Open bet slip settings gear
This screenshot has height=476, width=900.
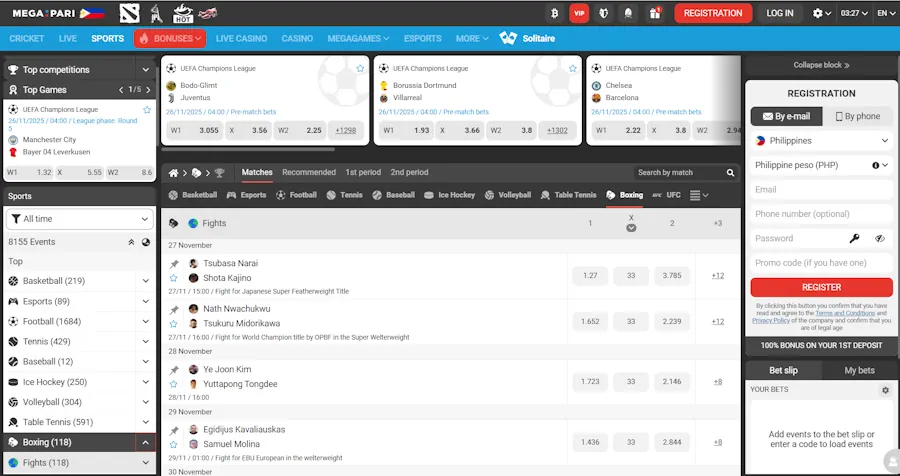(x=885, y=390)
